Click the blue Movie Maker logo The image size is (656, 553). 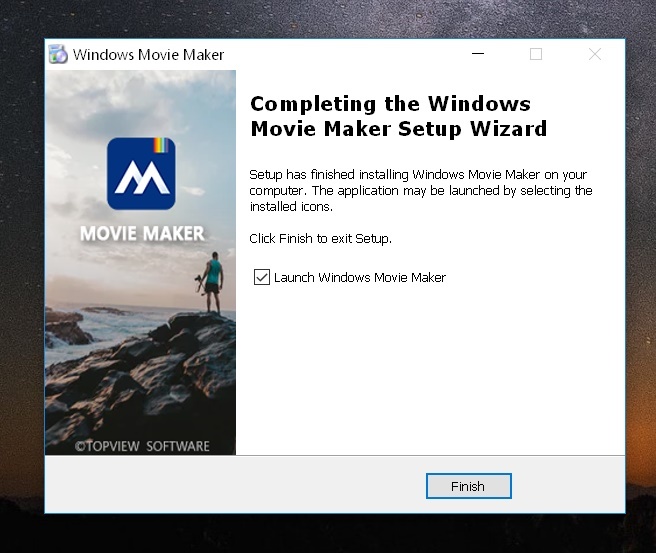[x=140, y=174]
